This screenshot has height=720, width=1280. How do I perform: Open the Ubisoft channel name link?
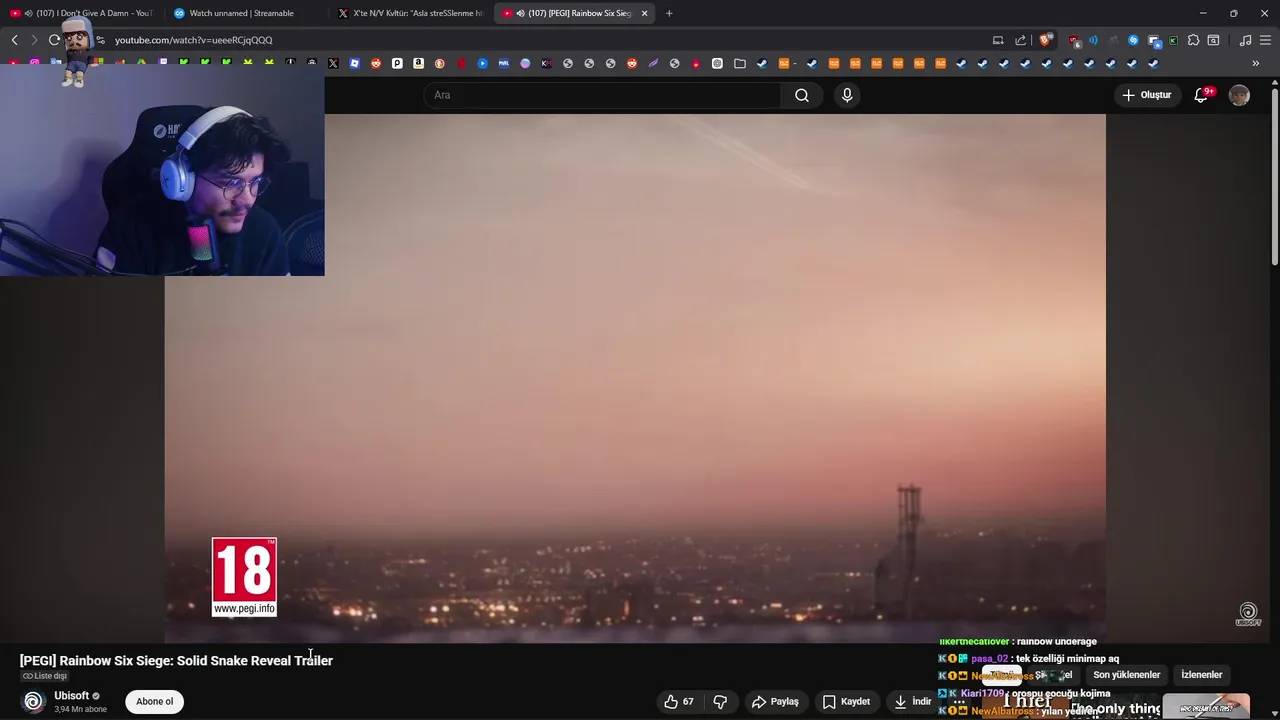(72, 696)
